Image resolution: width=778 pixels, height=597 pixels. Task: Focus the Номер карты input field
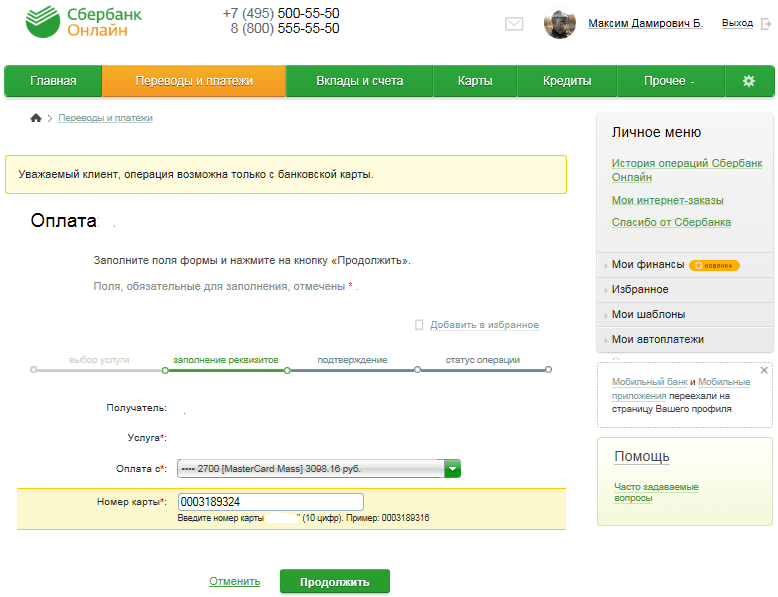click(x=270, y=502)
